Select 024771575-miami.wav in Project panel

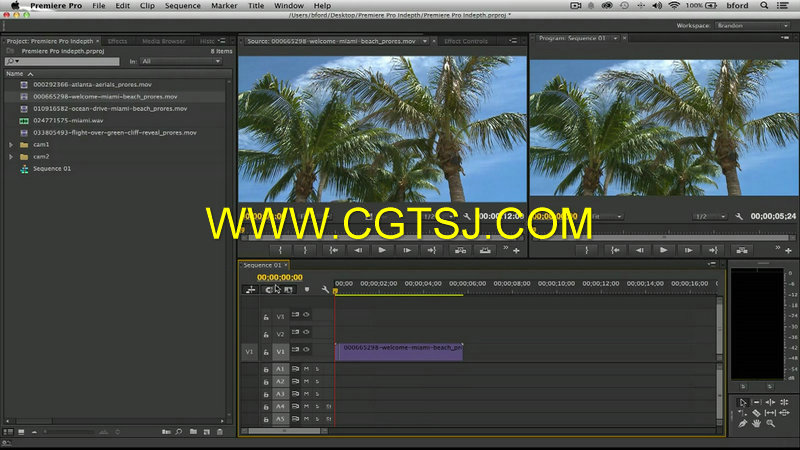point(68,121)
